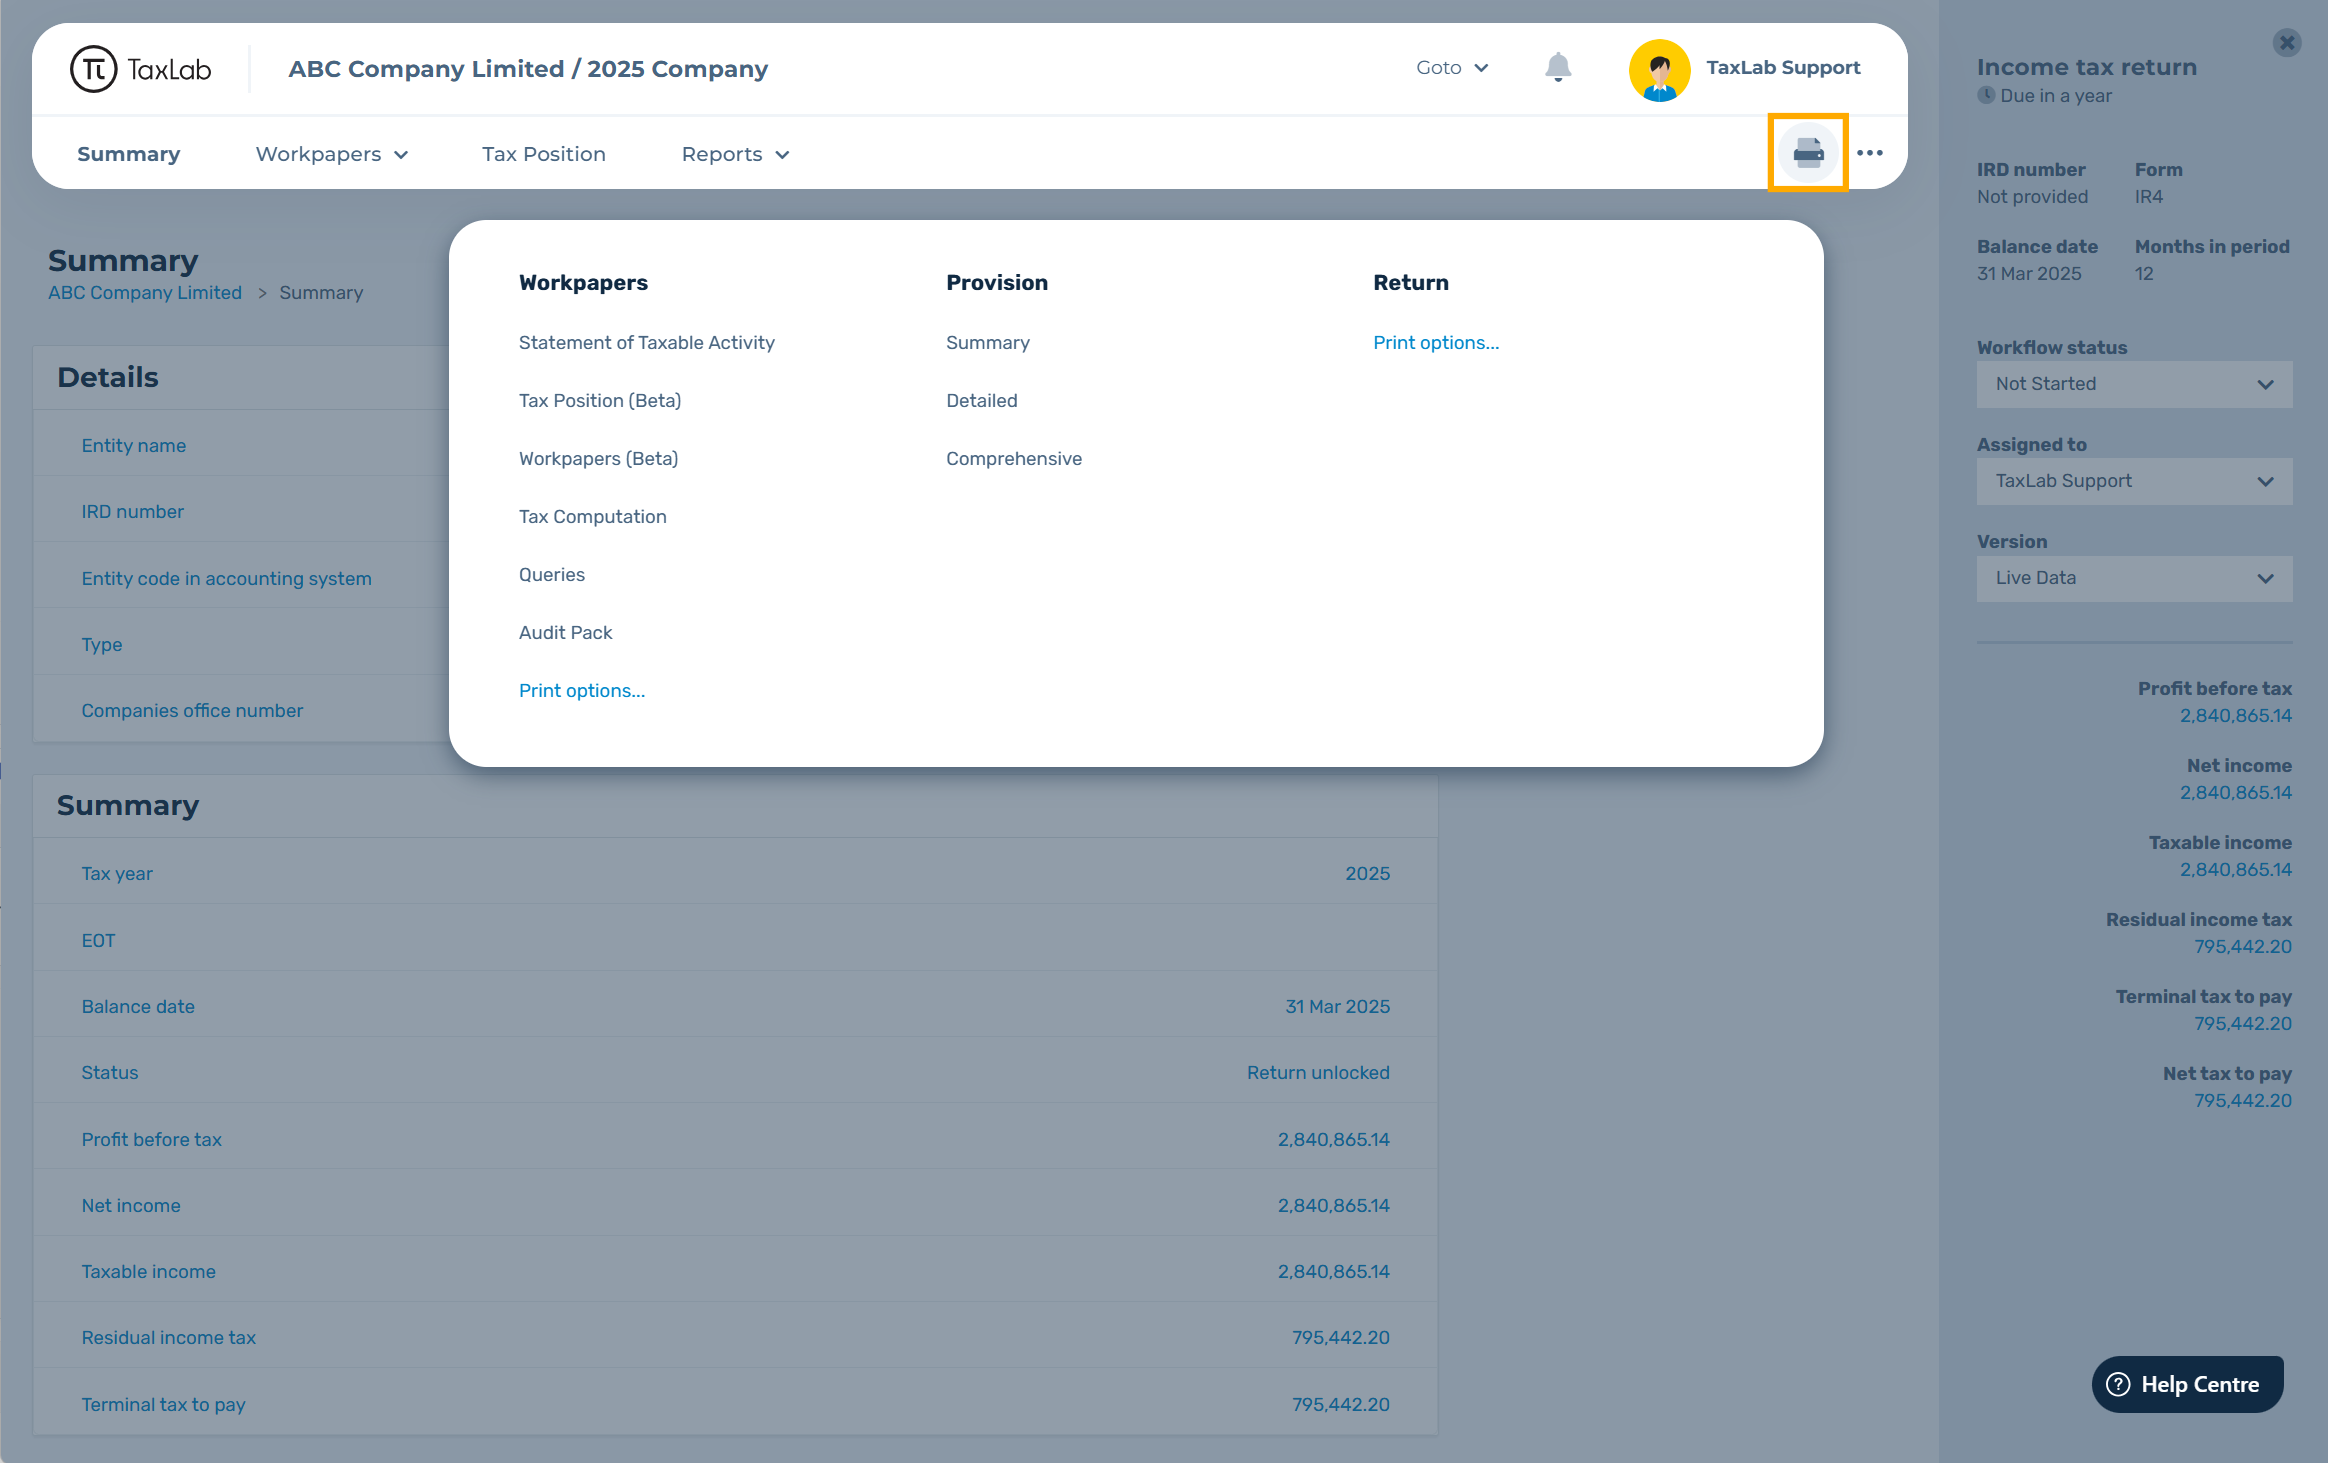This screenshot has height=1463, width=2328.
Task: Select Statement of Taxable Activity print item
Action: tap(646, 343)
